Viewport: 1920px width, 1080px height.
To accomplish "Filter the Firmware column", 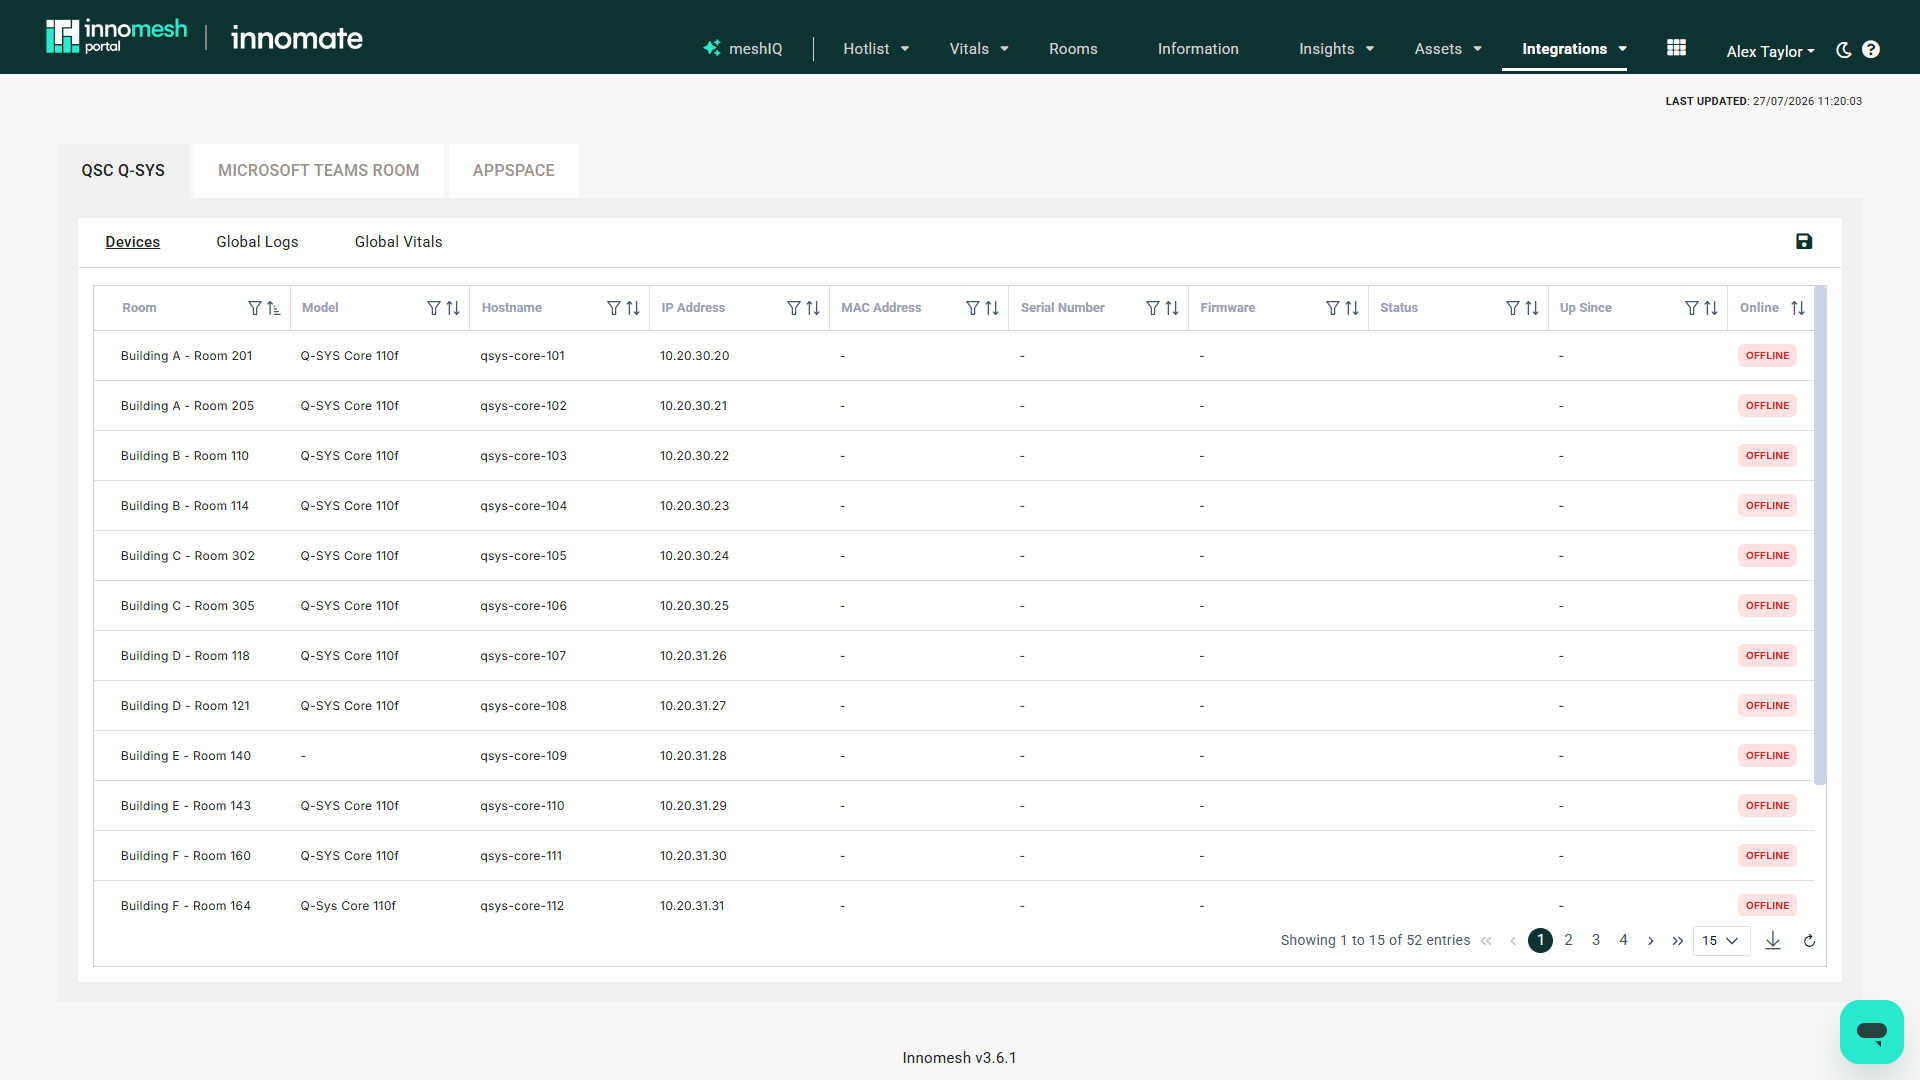I will click(x=1333, y=308).
